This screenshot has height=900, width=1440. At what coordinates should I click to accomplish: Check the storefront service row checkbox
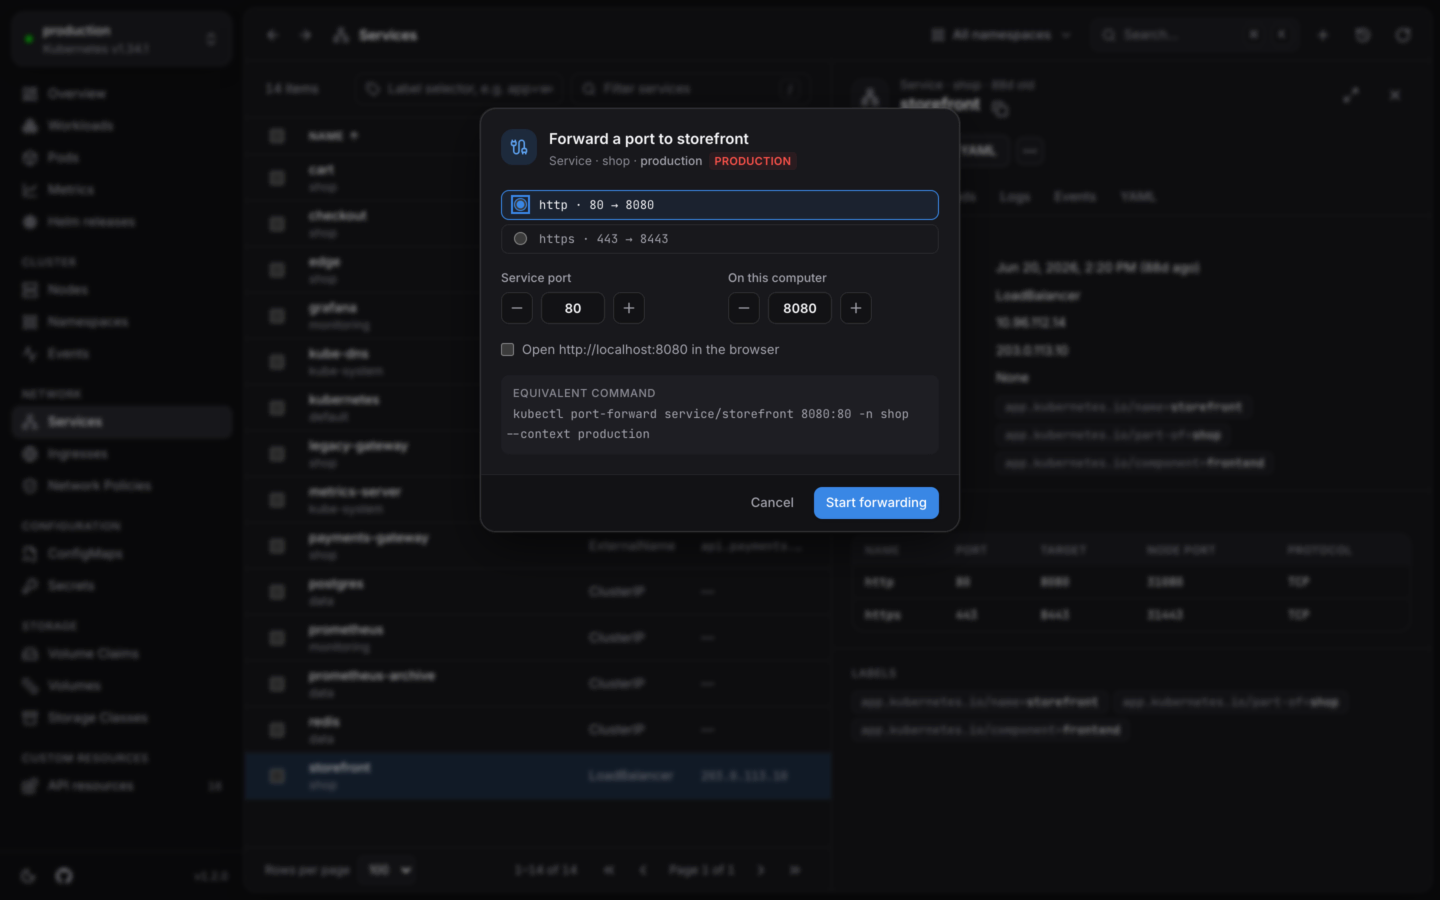(277, 776)
